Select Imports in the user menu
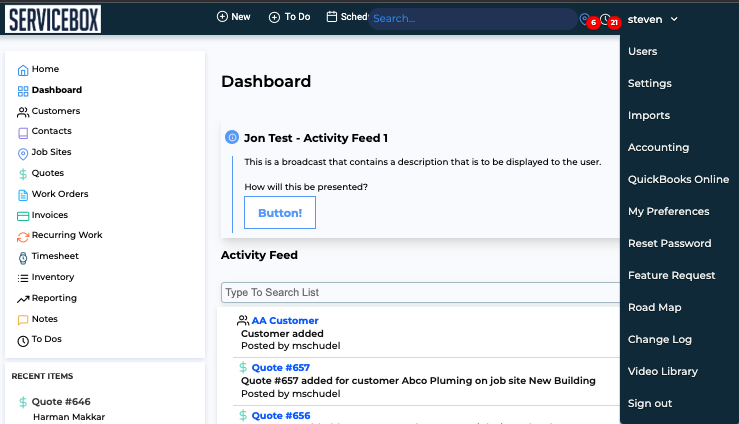The width and height of the screenshot is (739, 424). pyautogui.click(x=649, y=115)
